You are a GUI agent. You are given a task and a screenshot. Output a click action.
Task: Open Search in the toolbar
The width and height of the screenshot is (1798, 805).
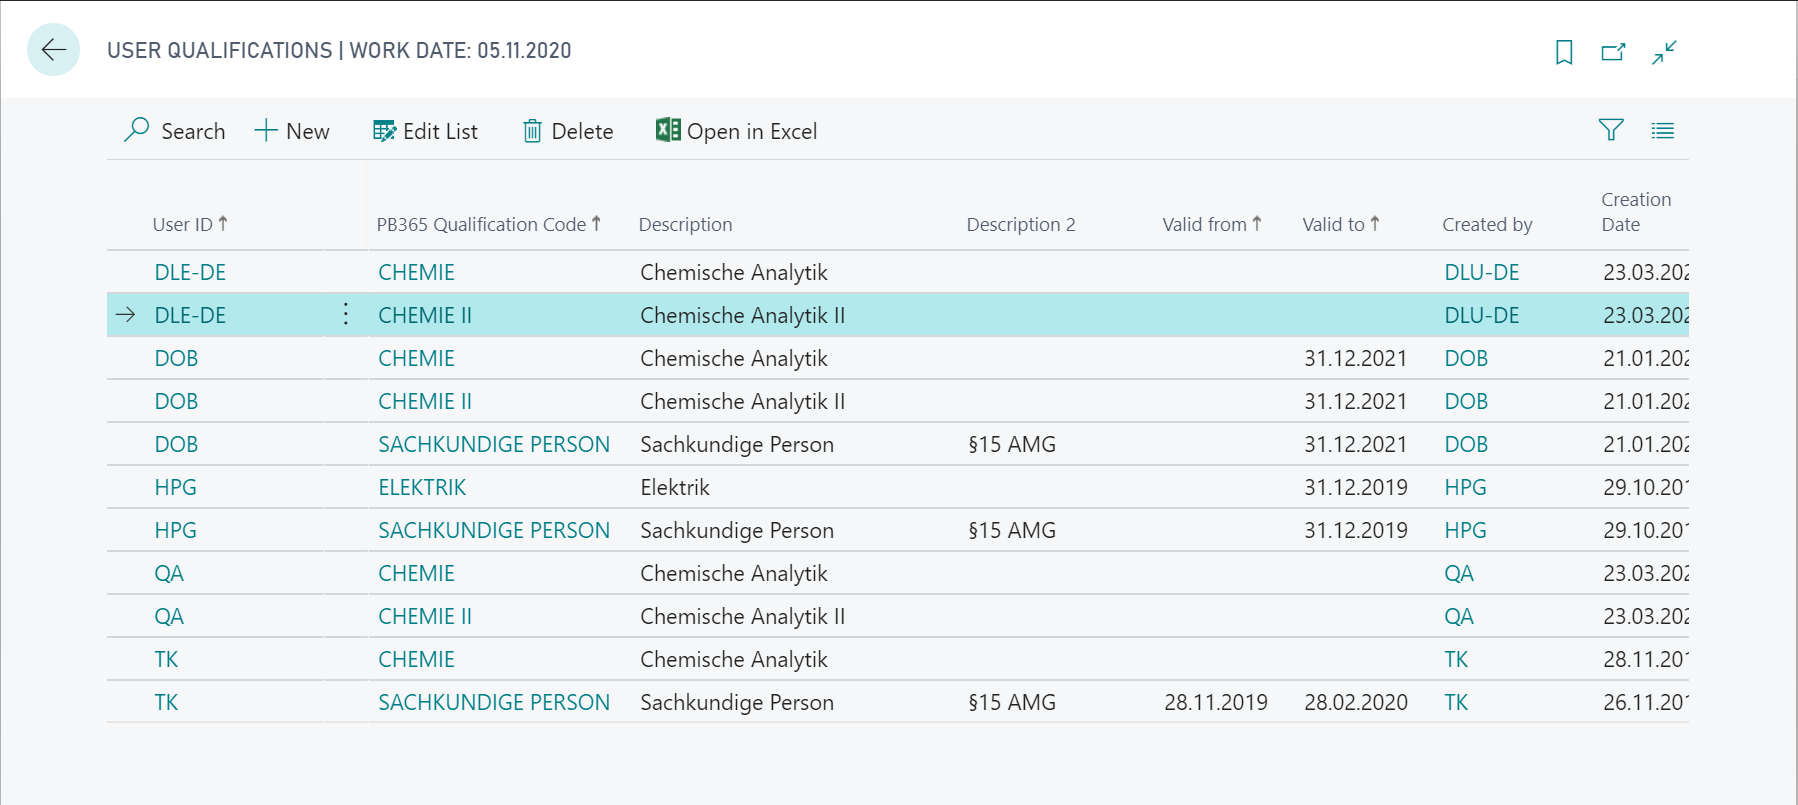(175, 131)
